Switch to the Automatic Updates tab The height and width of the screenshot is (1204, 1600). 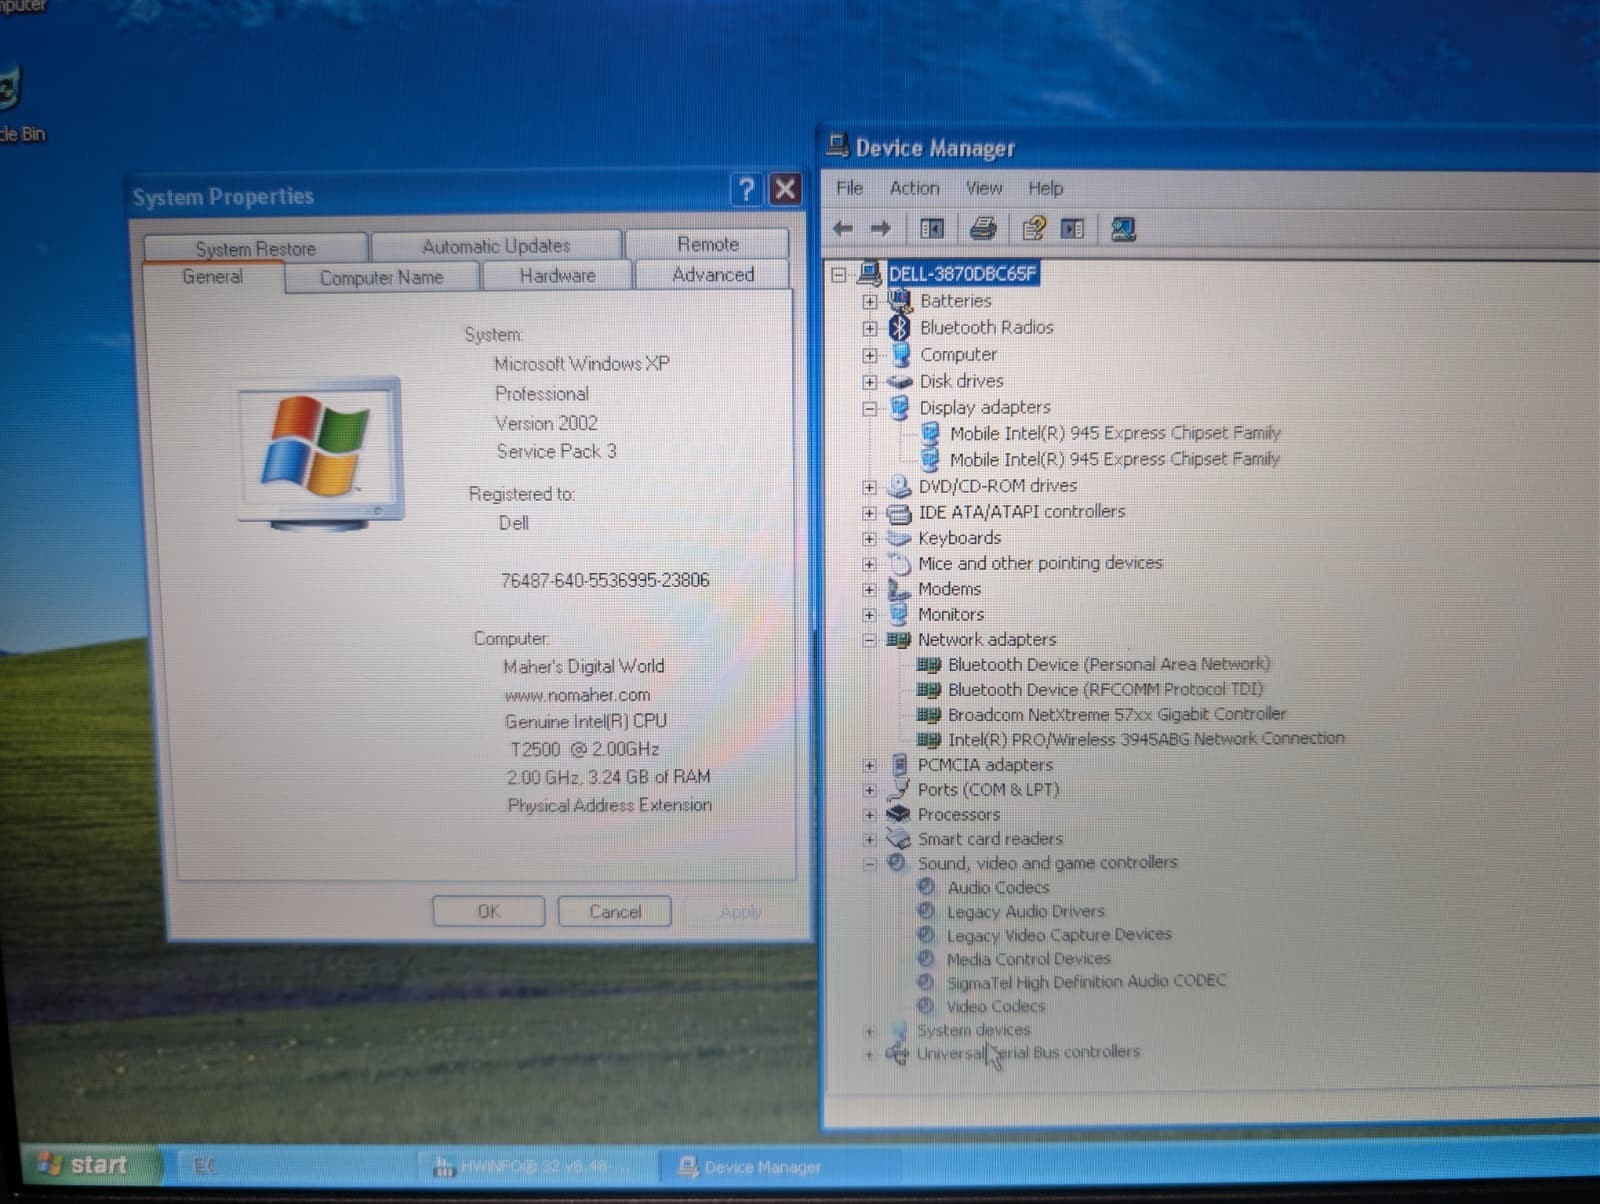click(496, 246)
